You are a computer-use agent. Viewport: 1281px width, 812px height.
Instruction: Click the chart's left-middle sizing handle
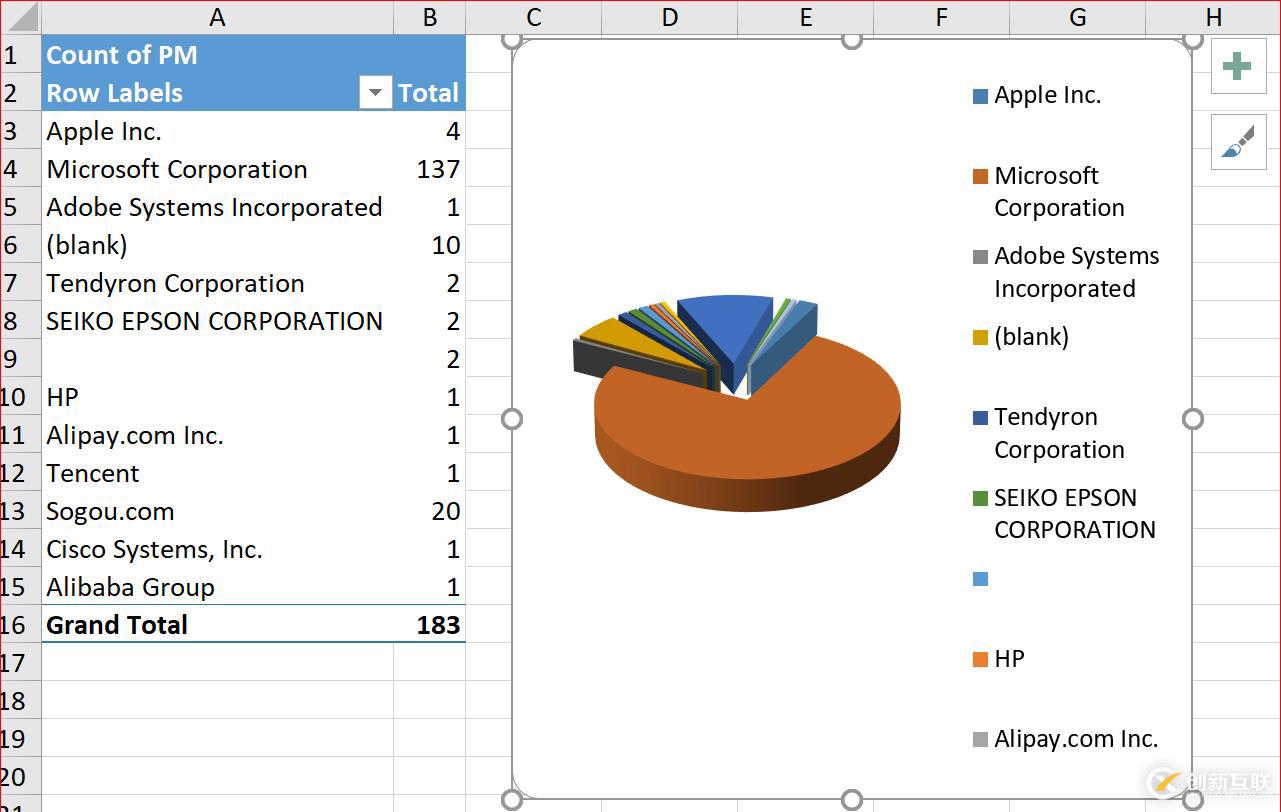pos(512,419)
